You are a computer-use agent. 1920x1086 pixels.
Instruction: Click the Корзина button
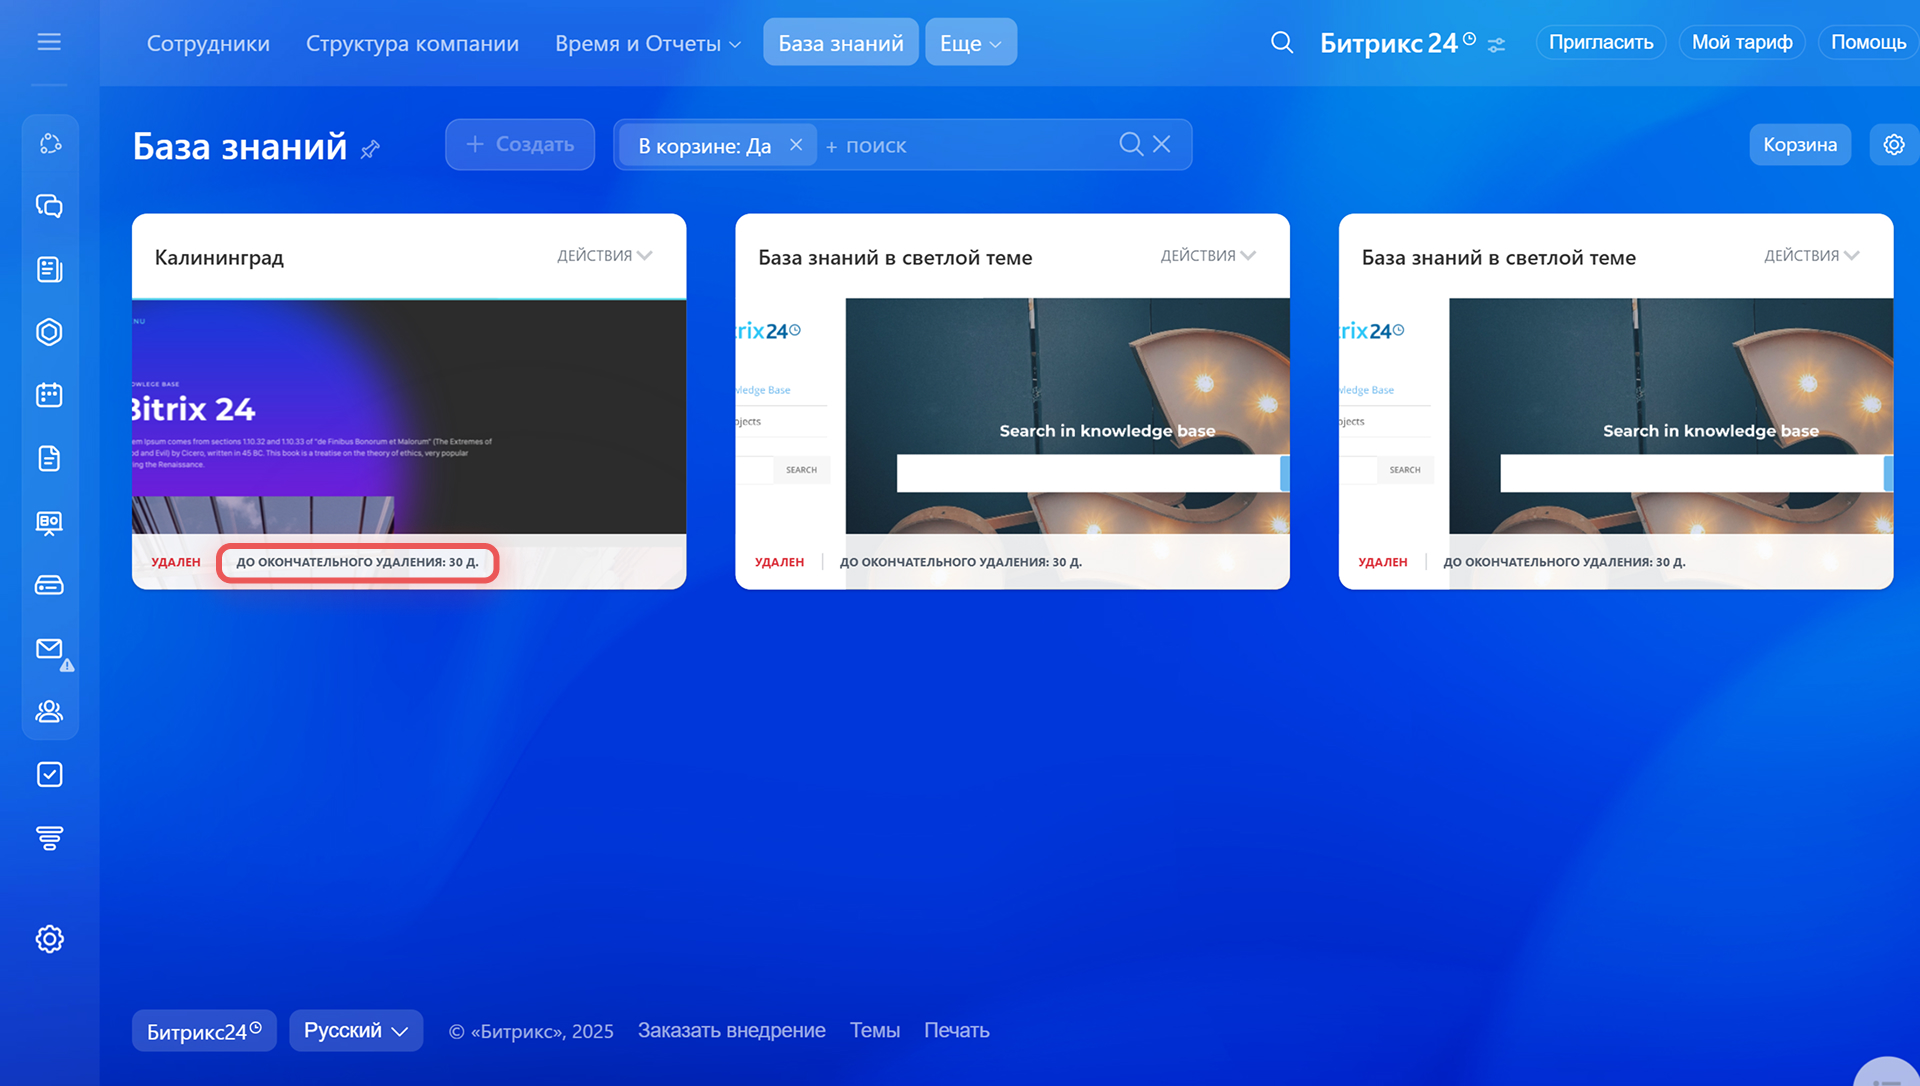point(1800,145)
